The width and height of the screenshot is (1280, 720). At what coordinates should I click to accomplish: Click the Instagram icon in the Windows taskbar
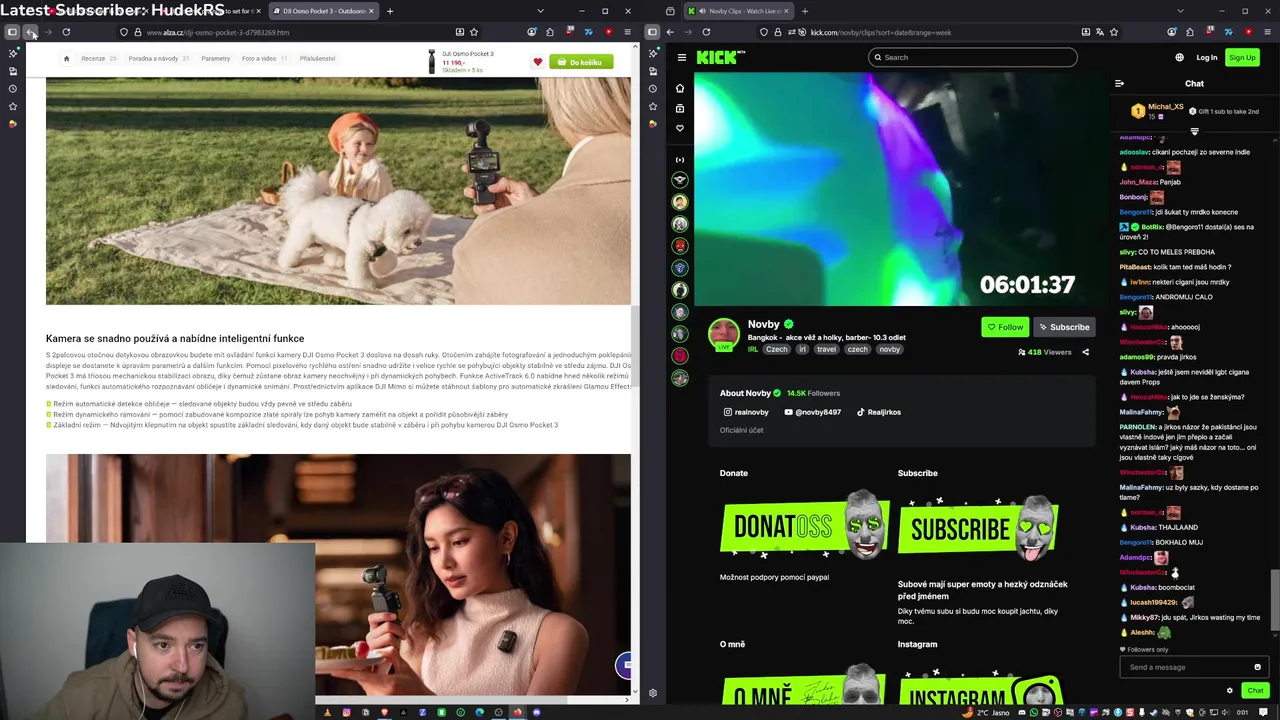click(346, 712)
